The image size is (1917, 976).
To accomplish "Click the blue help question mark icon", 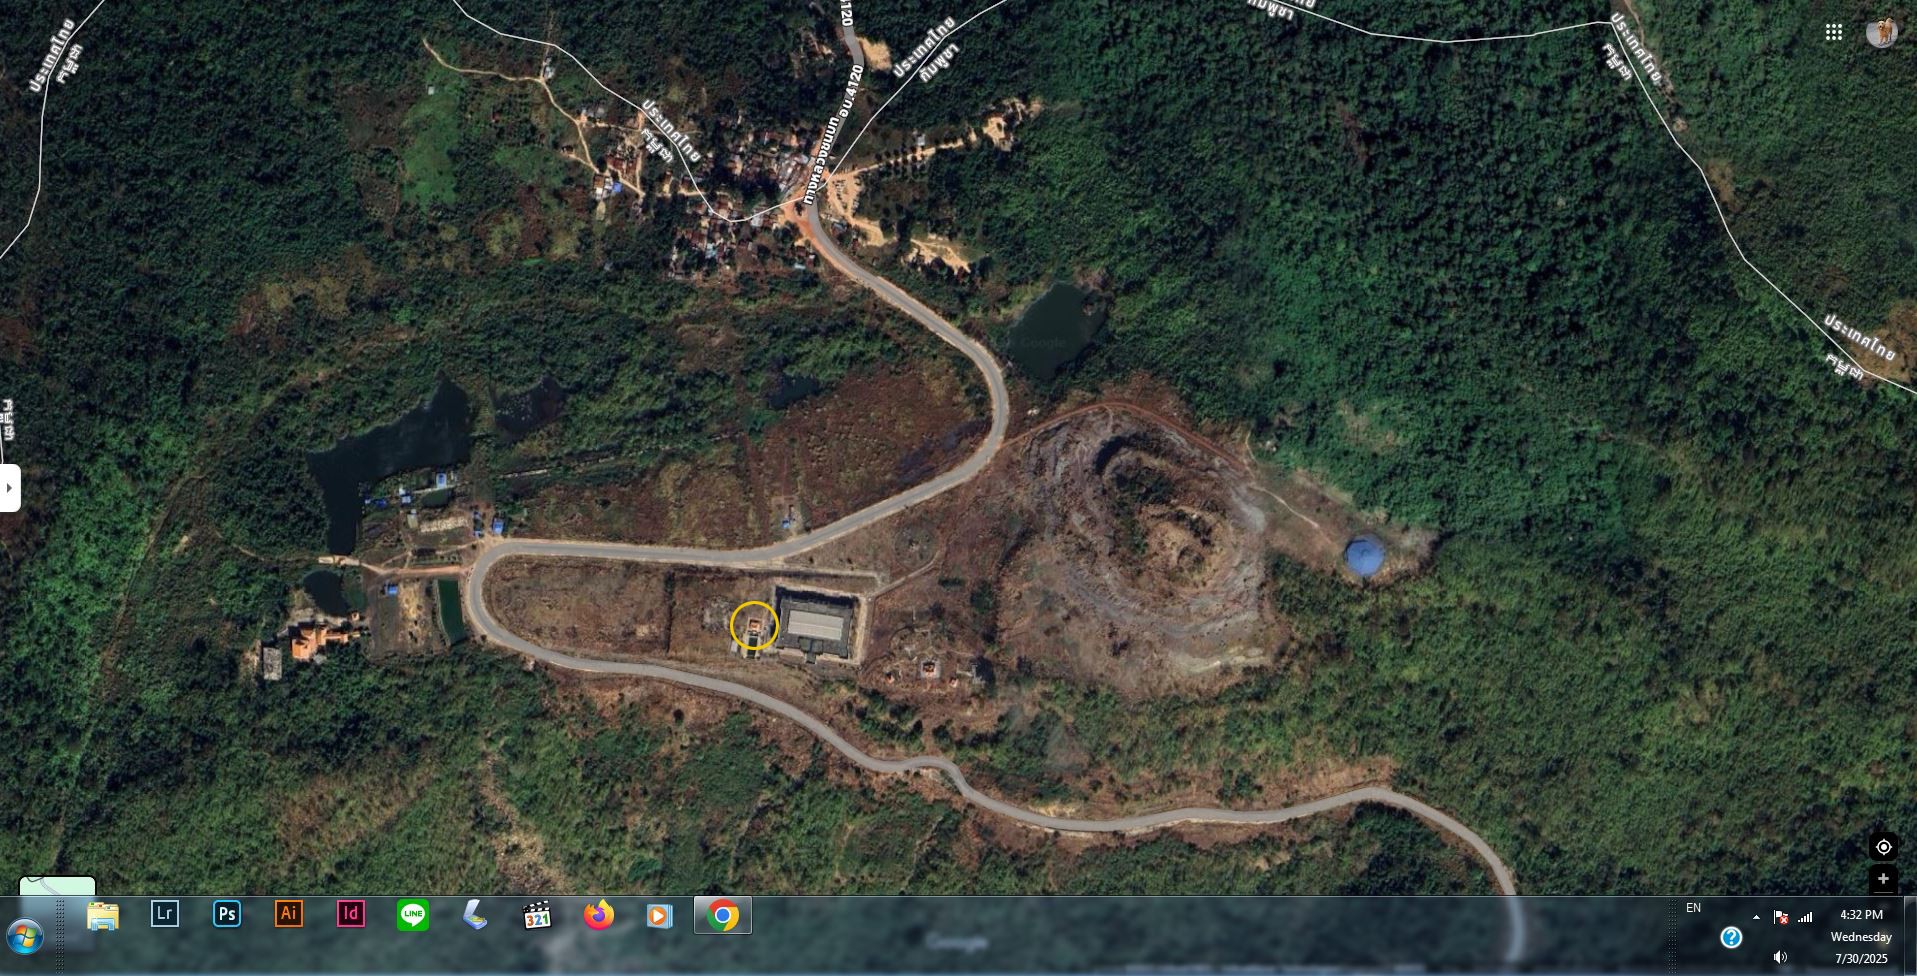I will point(1731,937).
